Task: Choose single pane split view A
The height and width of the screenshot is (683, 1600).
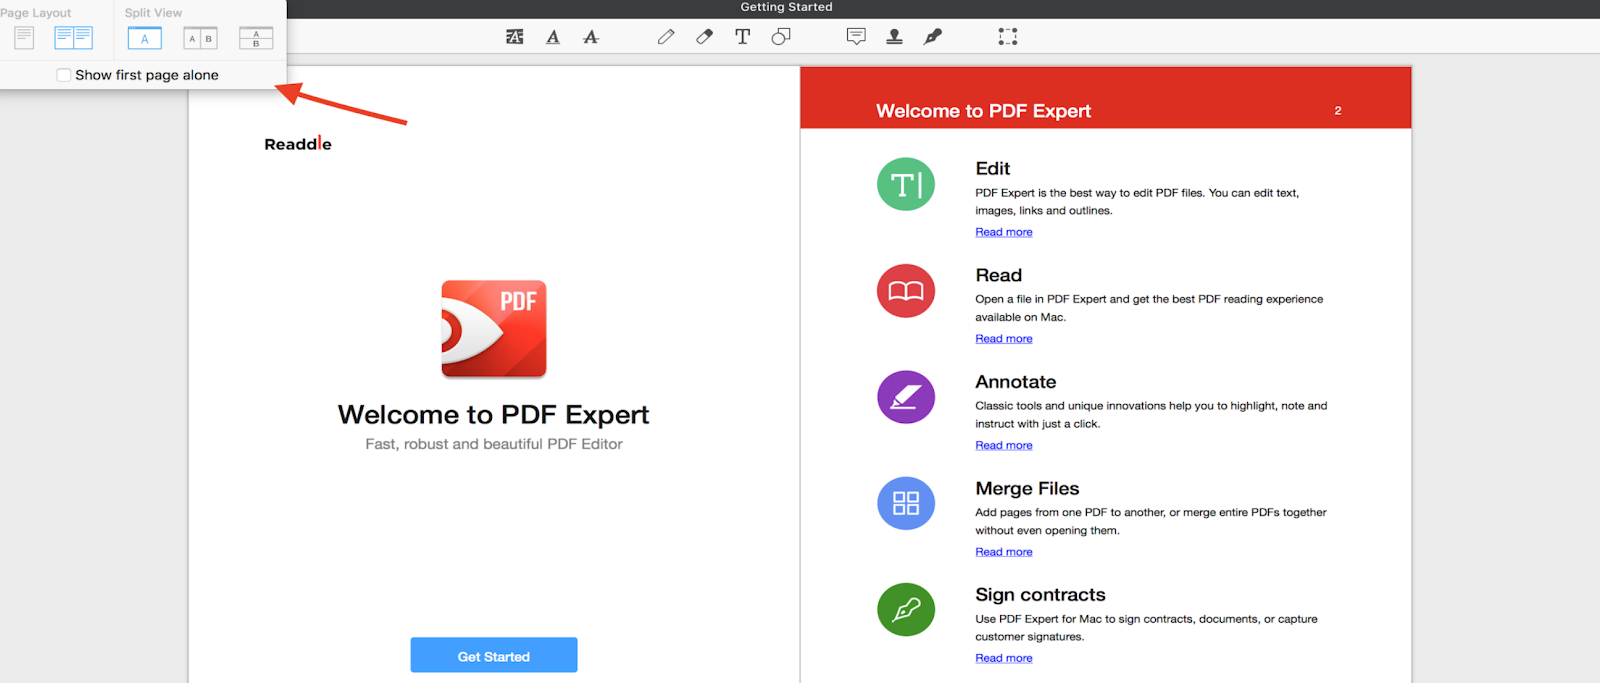Action: (145, 39)
